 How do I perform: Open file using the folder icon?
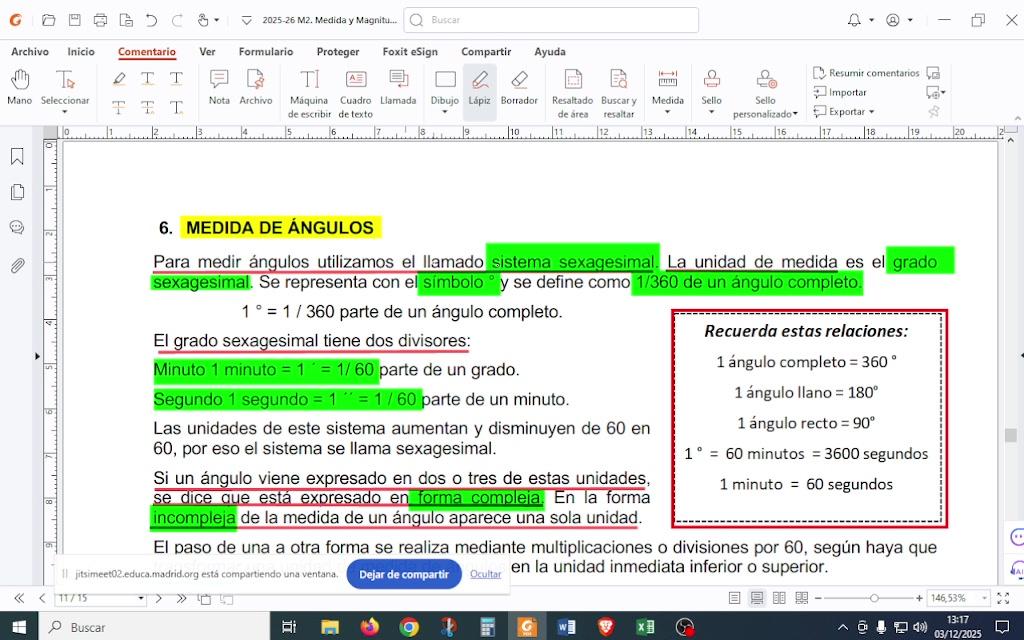(x=48, y=20)
